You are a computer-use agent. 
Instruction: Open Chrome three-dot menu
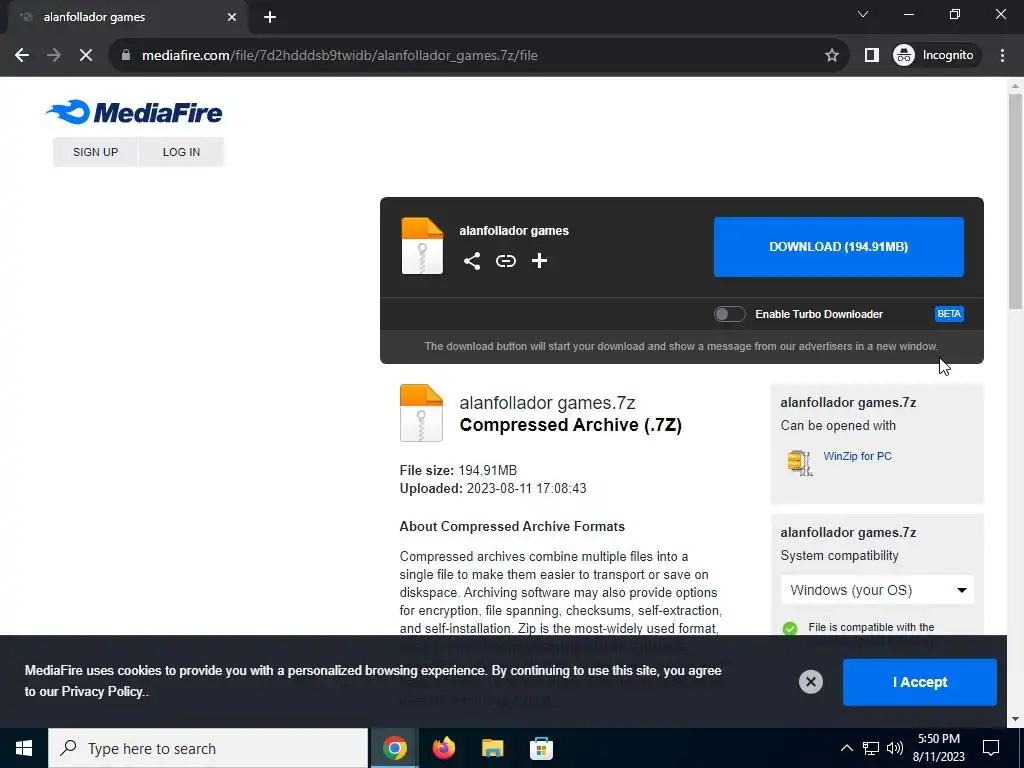coord(1002,56)
